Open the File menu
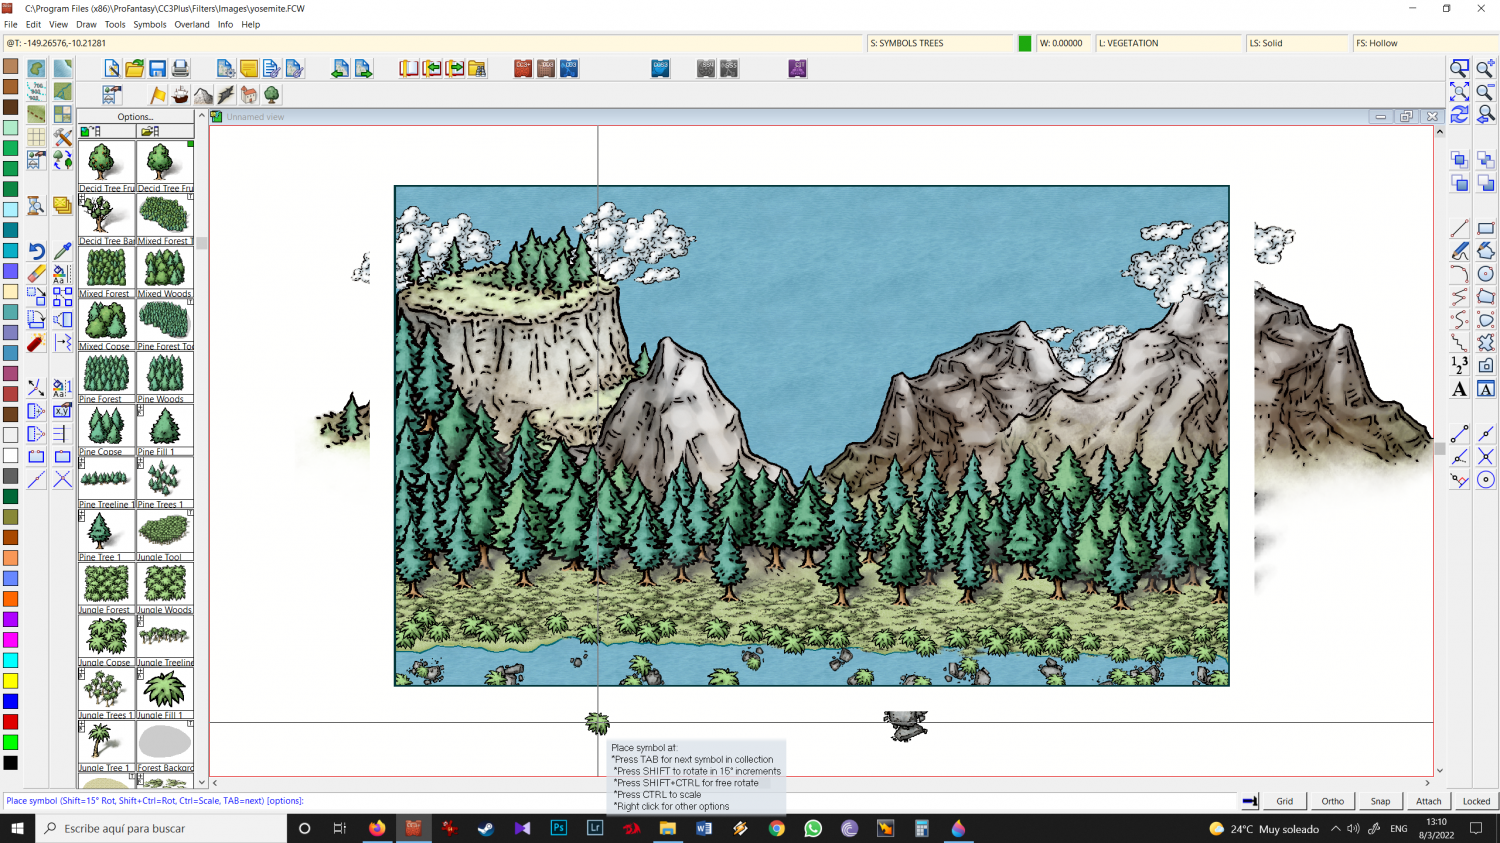Viewport: 1500px width, 843px height. tap(11, 24)
